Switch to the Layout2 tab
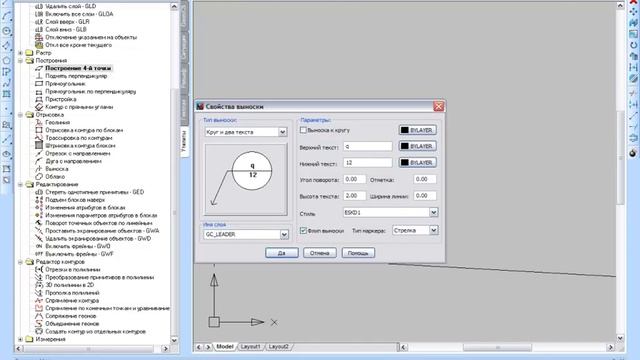 pos(279,347)
